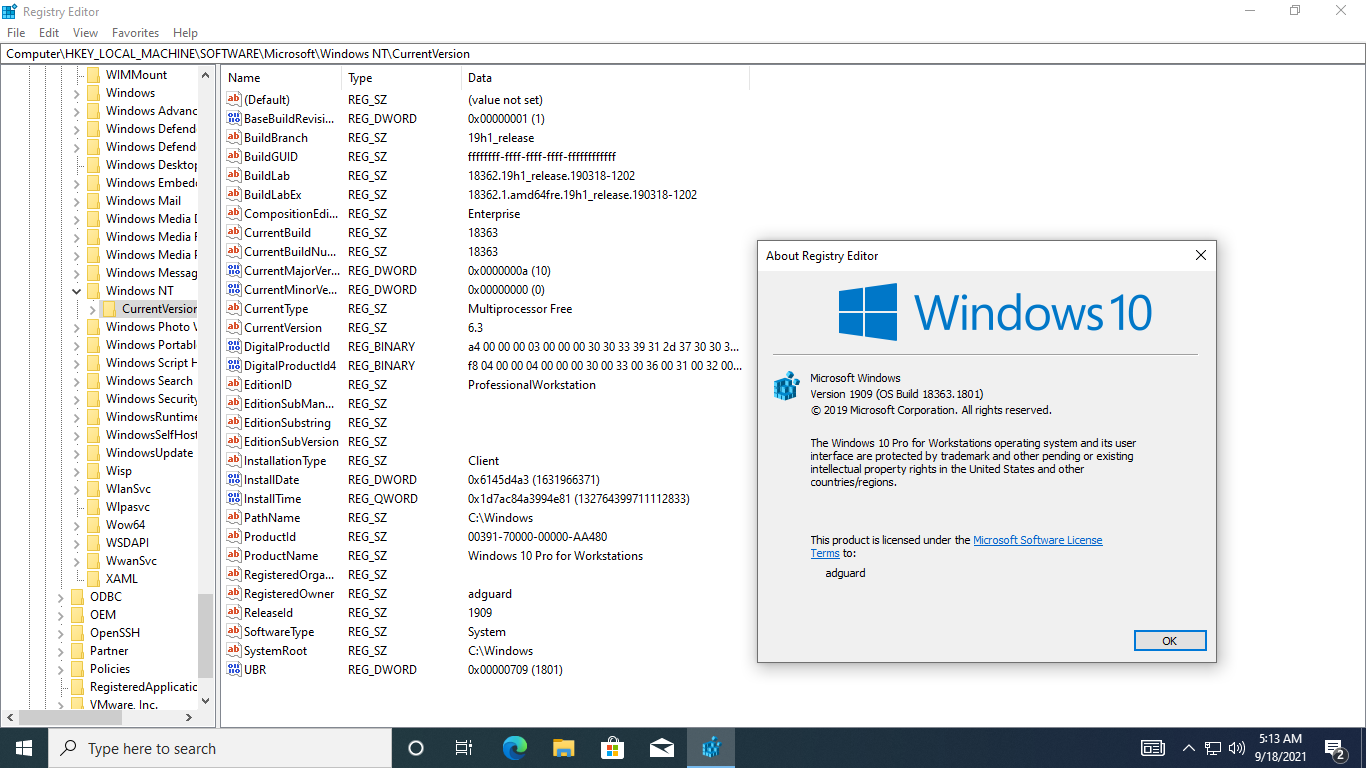The width and height of the screenshot is (1366, 768).
Task: Click the (Default) value icon
Action: click(234, 99)
